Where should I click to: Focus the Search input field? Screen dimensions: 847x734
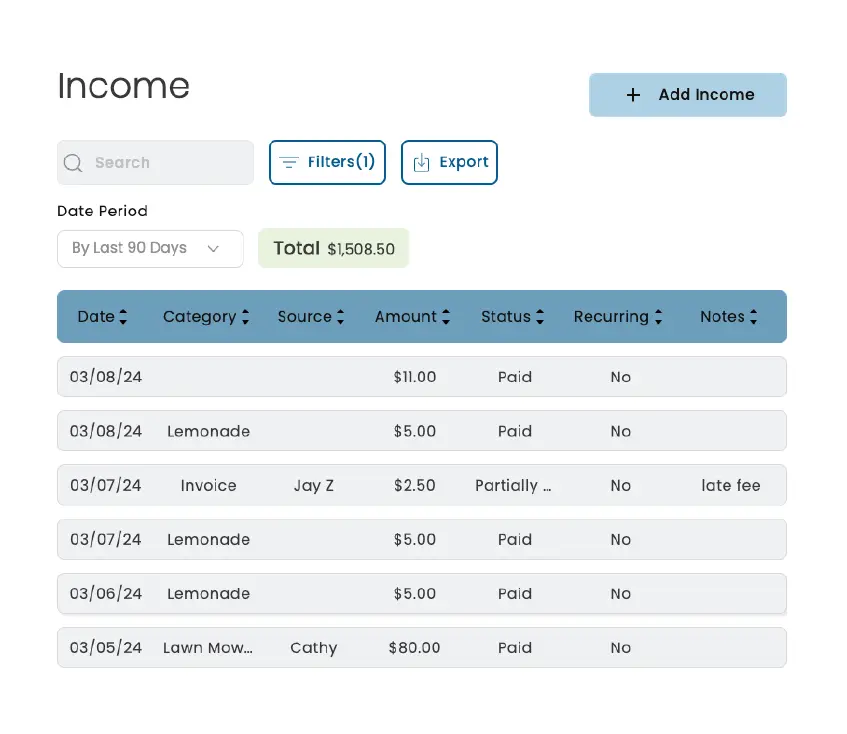click(x=165, y=163)
